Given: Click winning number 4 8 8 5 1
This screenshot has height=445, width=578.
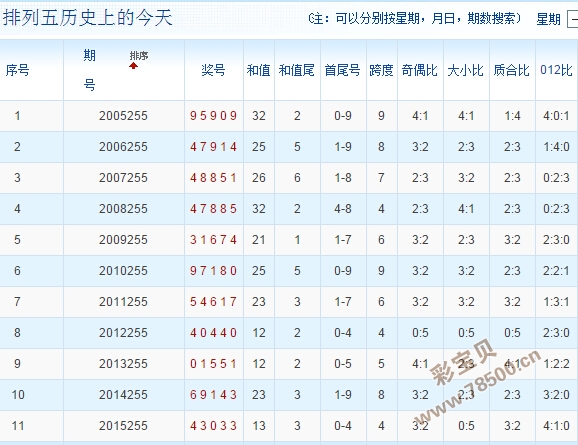Looking at the screenshot, I should click(213, 178).
